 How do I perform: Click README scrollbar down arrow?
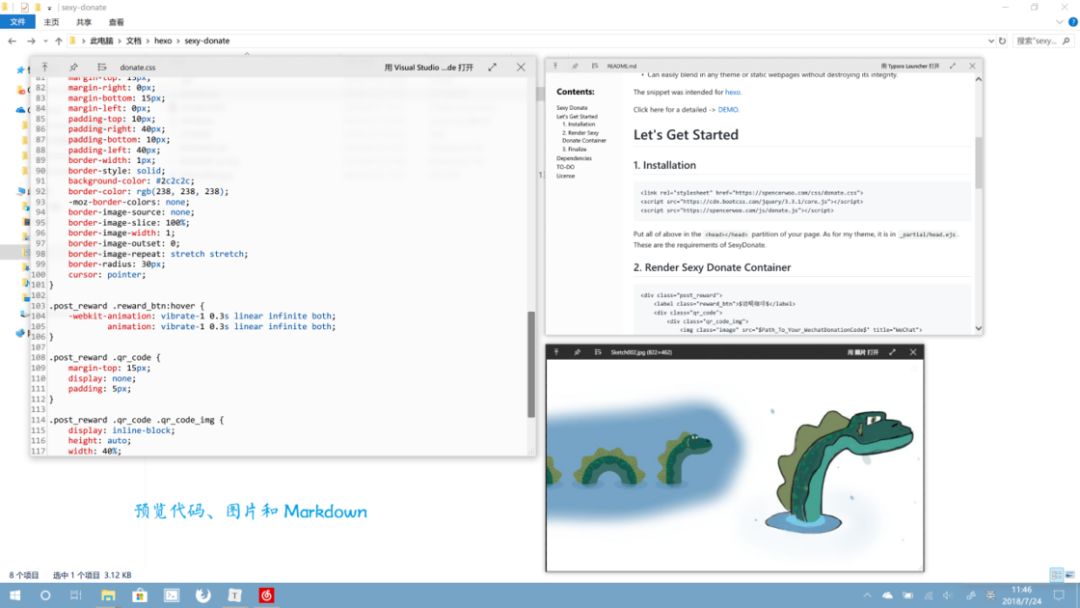tap(979, 328)
